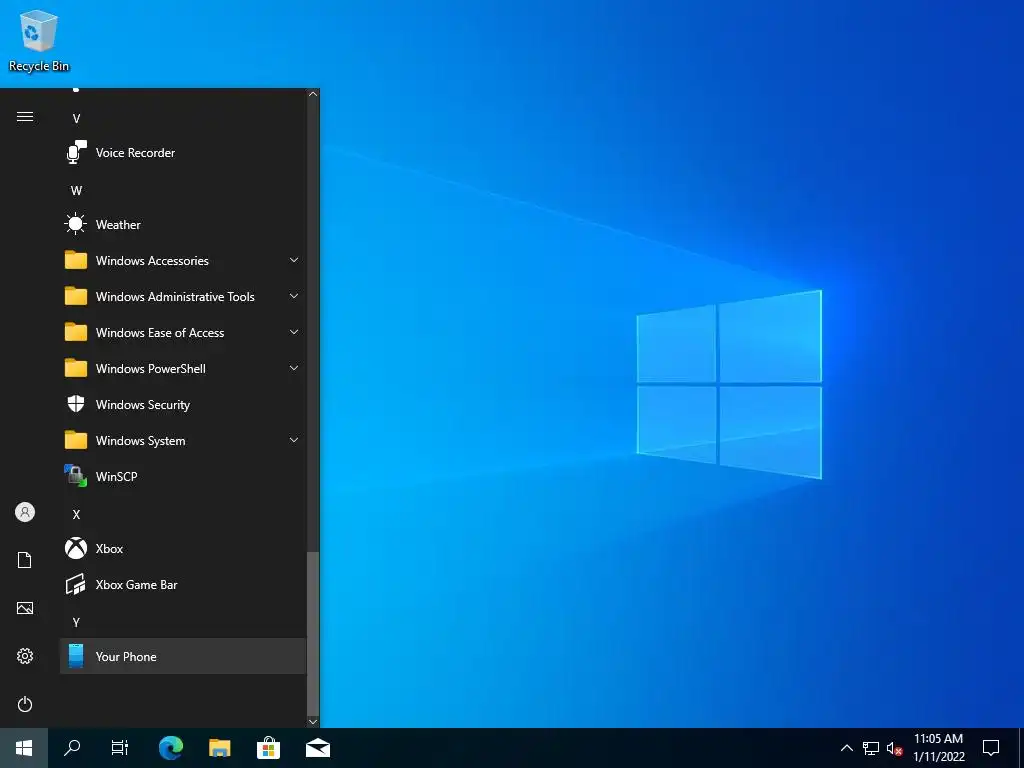Open the Mail app from the taskbar
Screen dimensions: 1024x768
click(x=318, y=748)
